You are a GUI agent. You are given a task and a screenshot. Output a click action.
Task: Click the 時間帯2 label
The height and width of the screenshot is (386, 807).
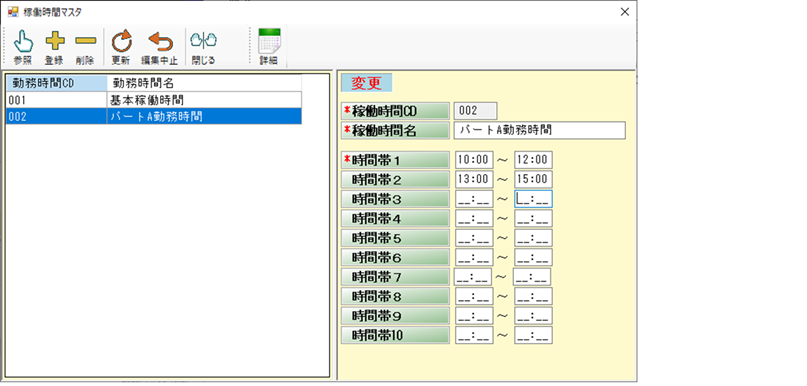point(395,180)
